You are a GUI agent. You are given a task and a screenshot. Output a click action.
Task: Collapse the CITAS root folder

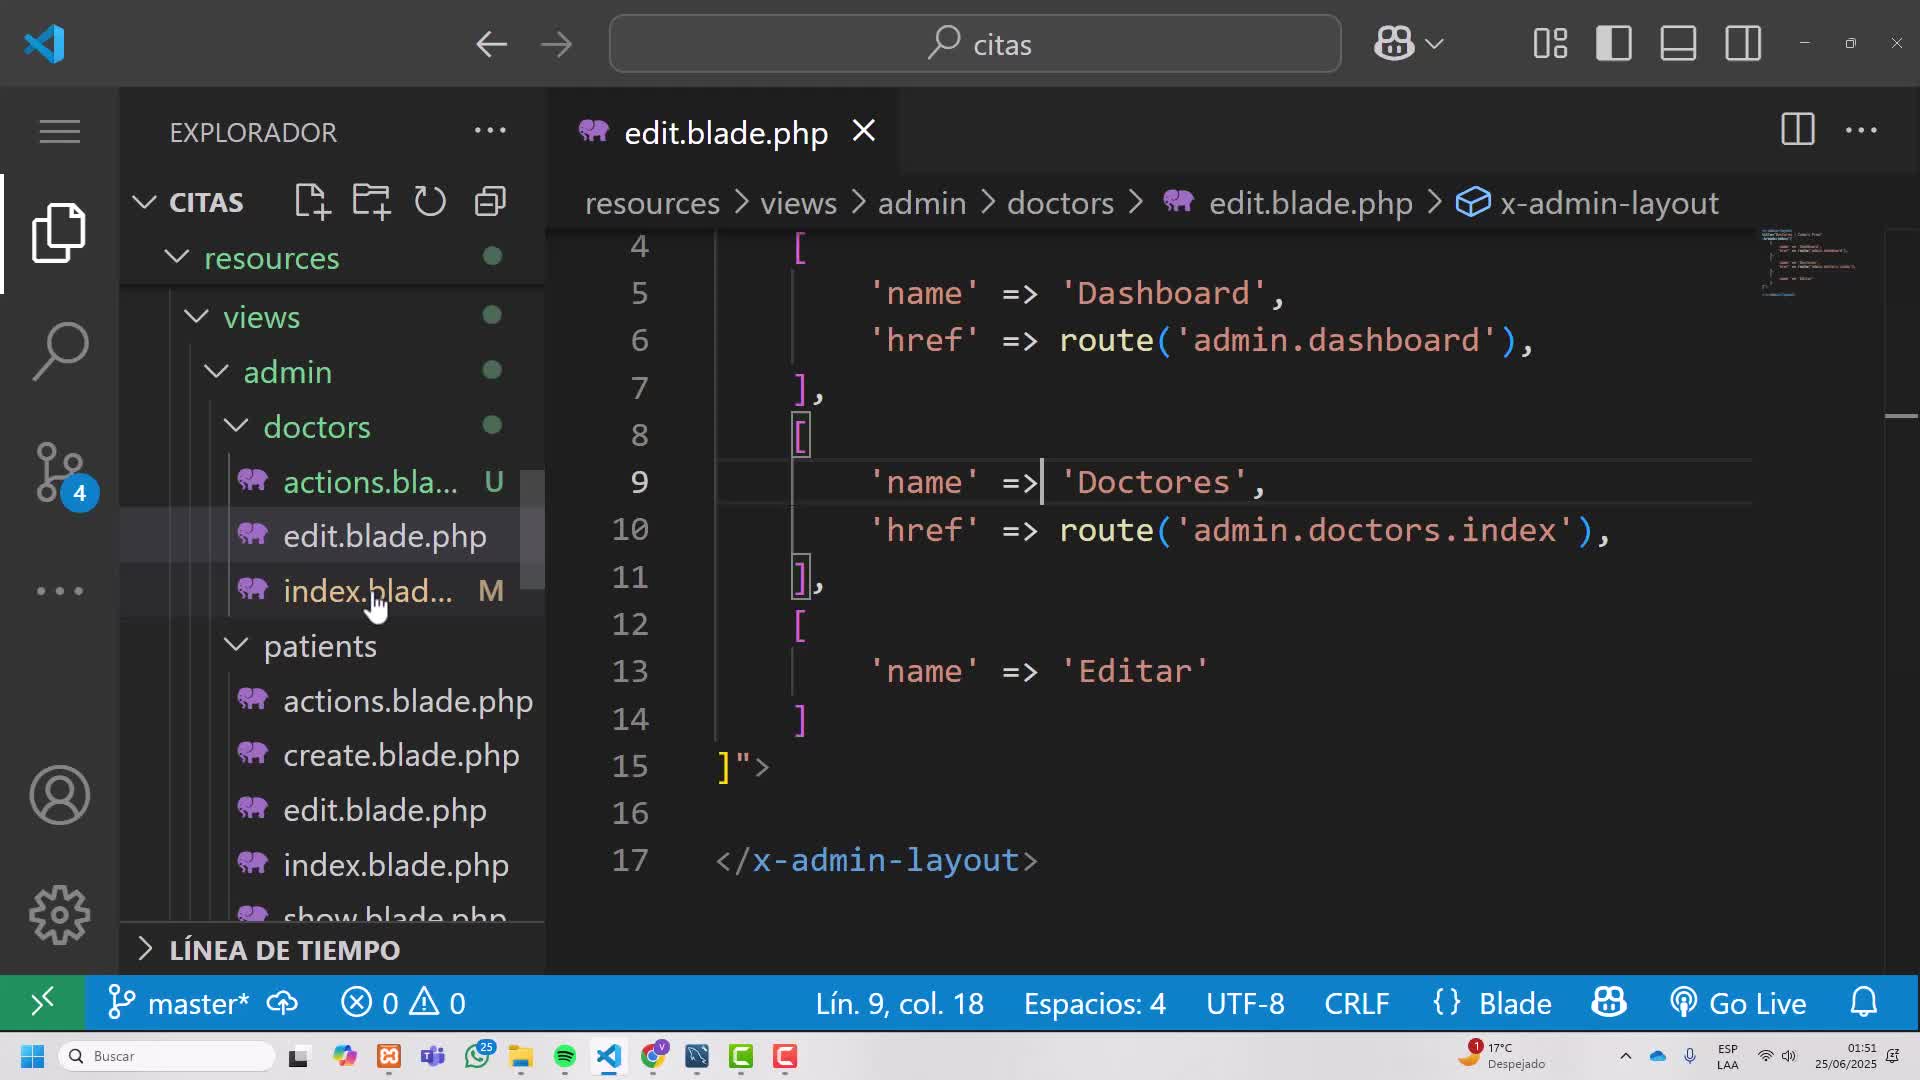tap(188, 202)
